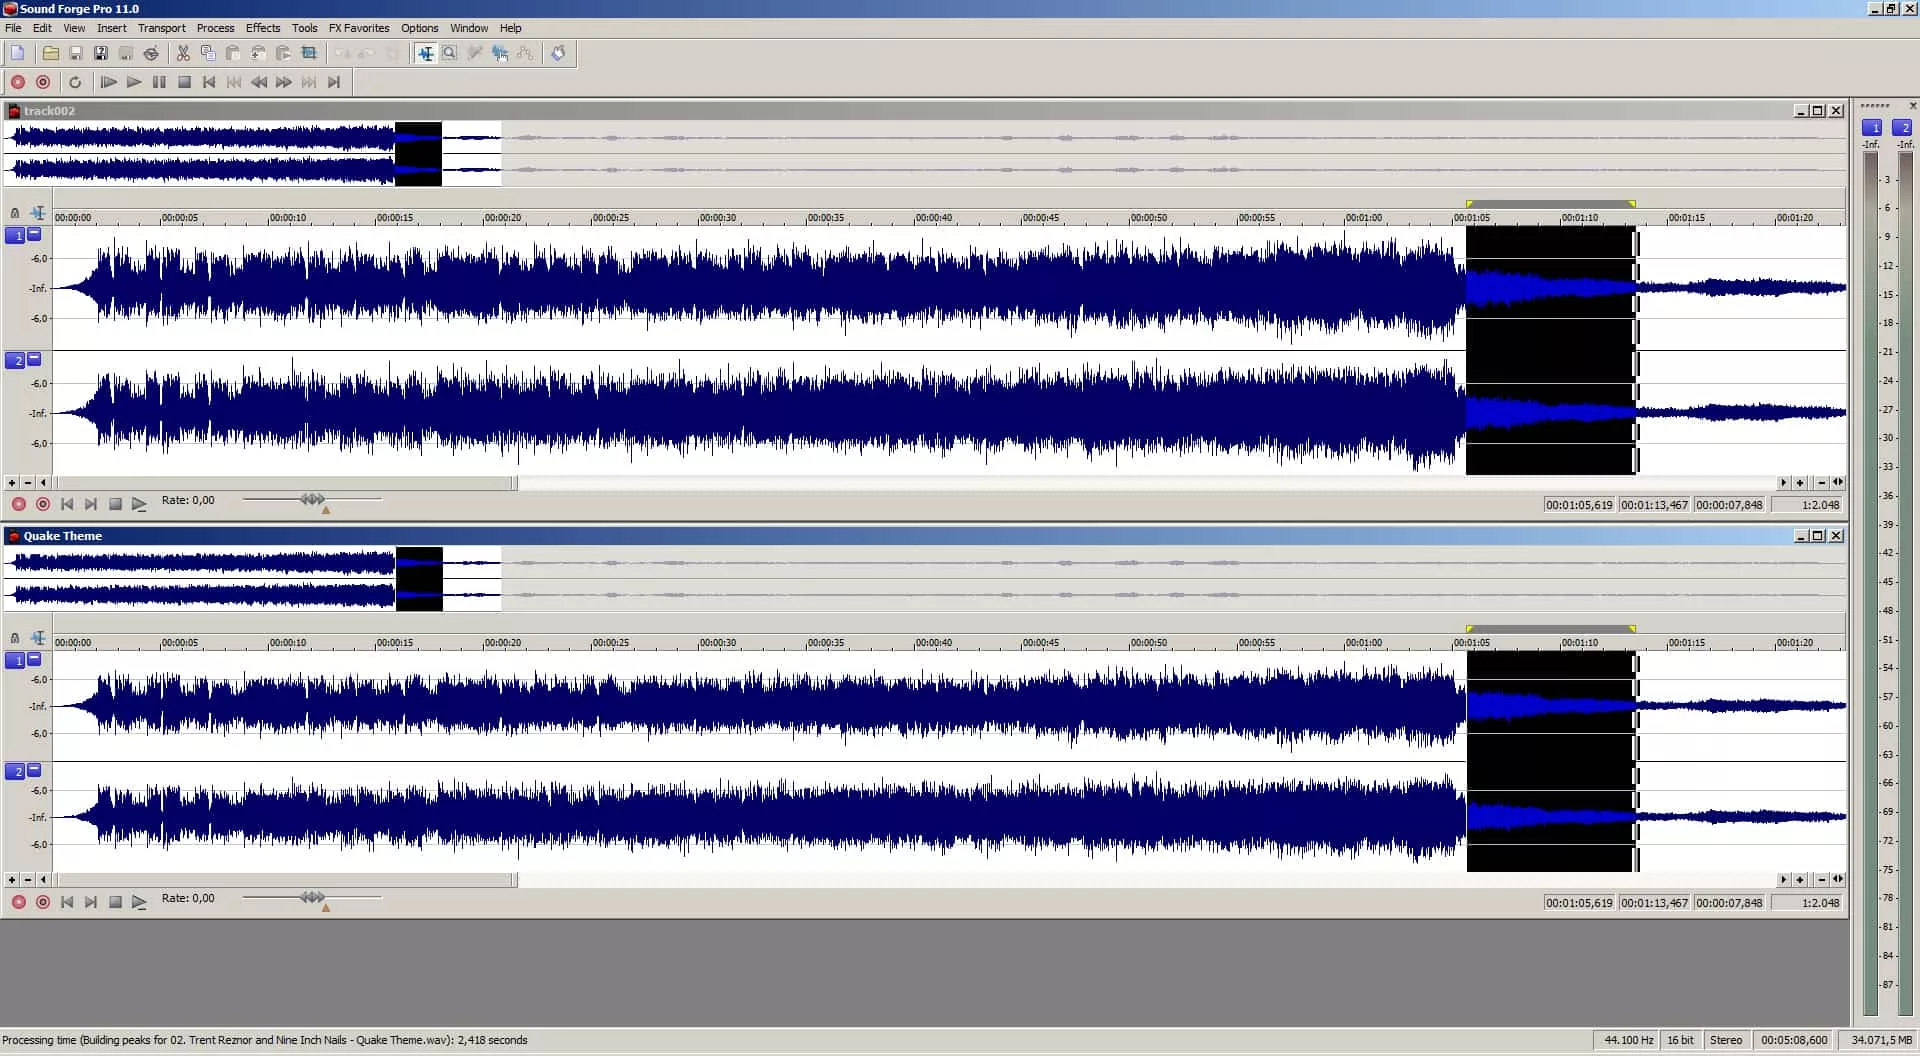Select the Magnify tool
Screen dimensions: 1920x1056
(450, 53)
